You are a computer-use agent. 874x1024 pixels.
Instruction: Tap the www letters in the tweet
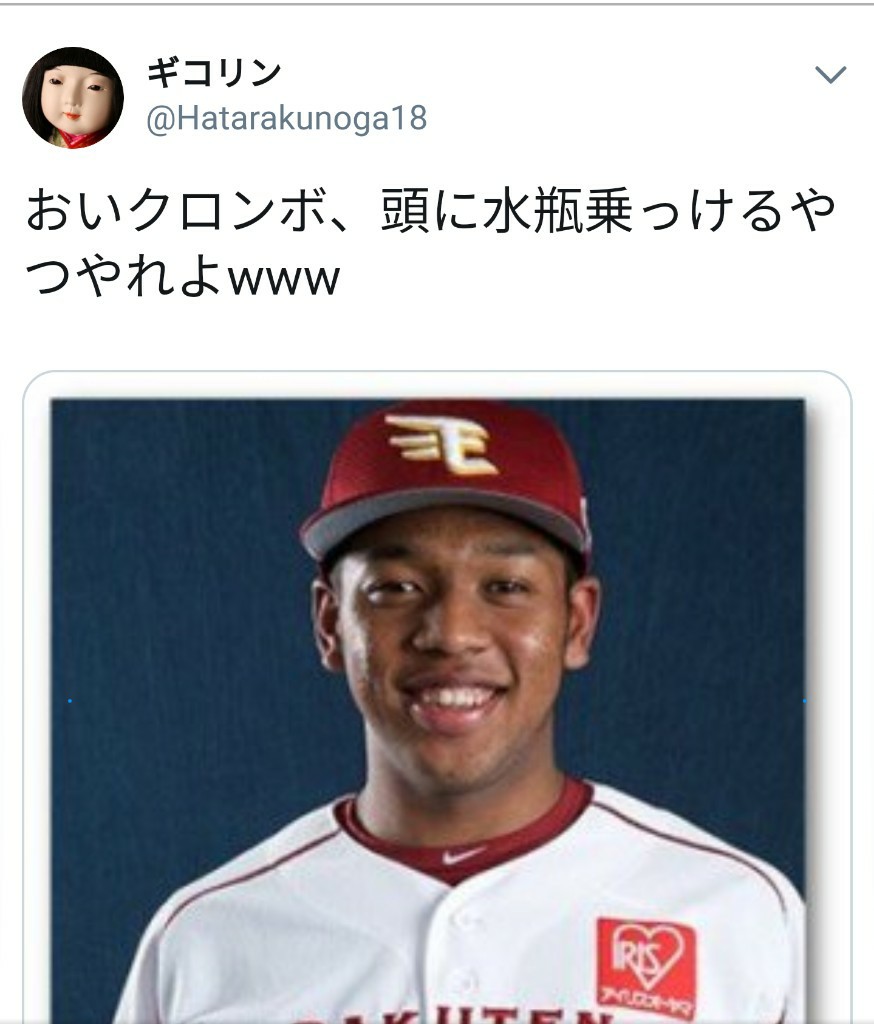(x=284, y=280)
